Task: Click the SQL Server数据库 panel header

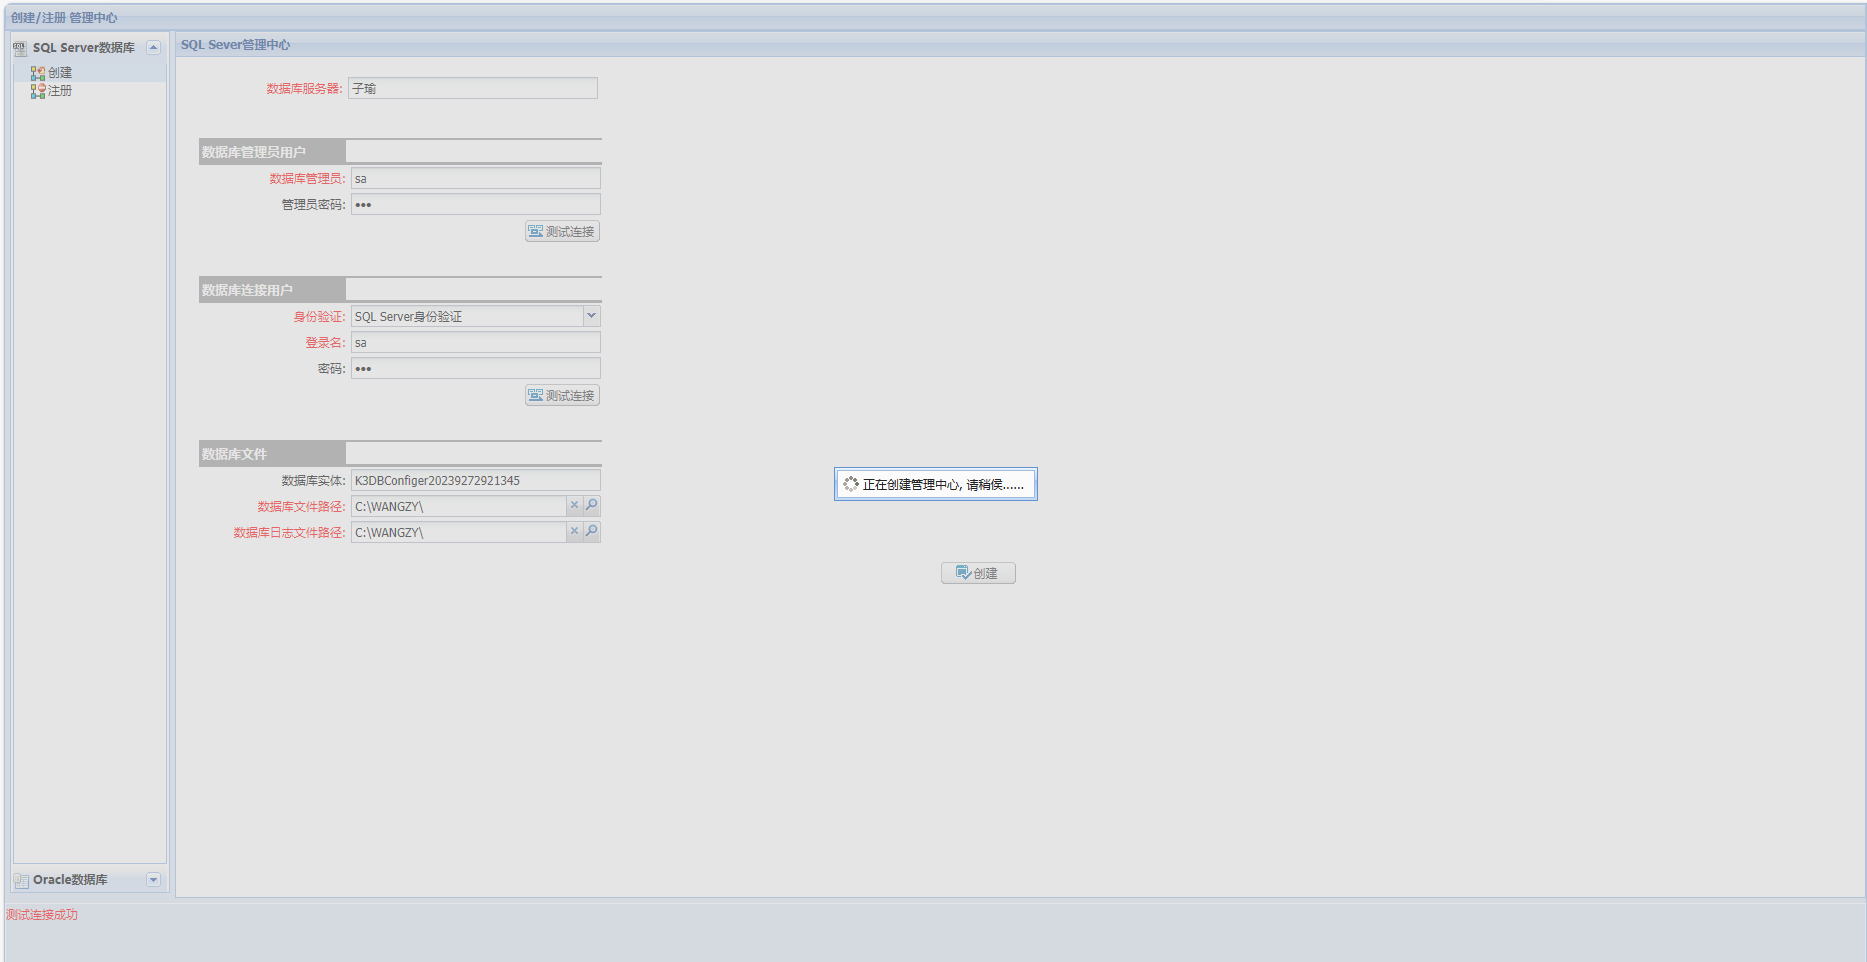Action: coord(89,47)
